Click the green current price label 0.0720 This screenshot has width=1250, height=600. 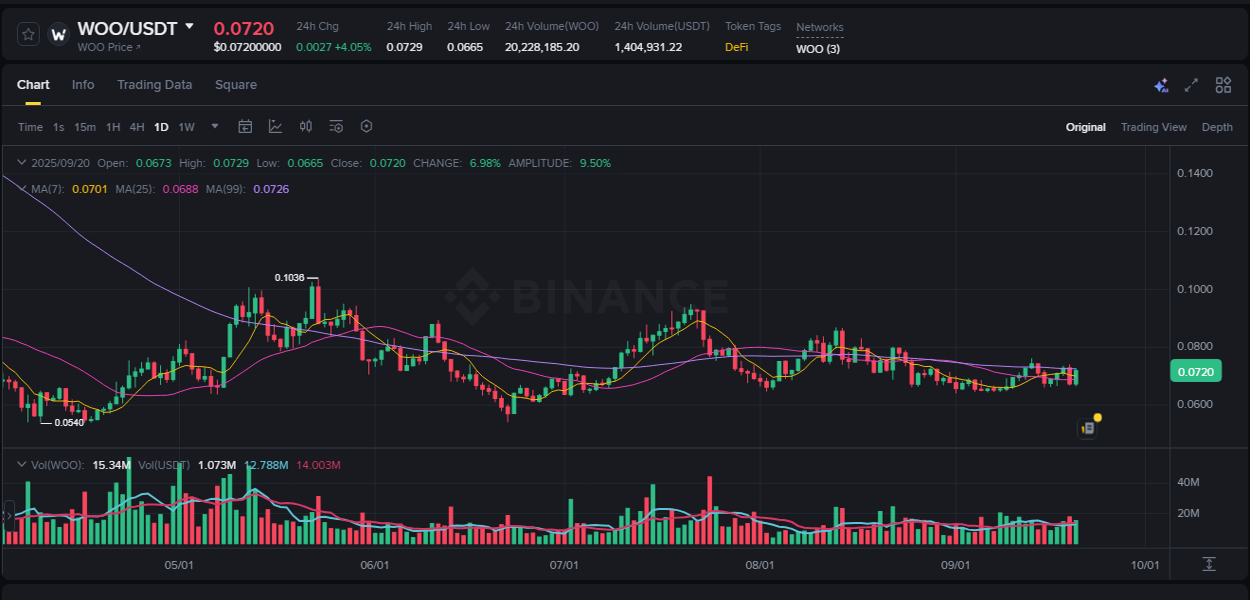(x=1195, y=370)
